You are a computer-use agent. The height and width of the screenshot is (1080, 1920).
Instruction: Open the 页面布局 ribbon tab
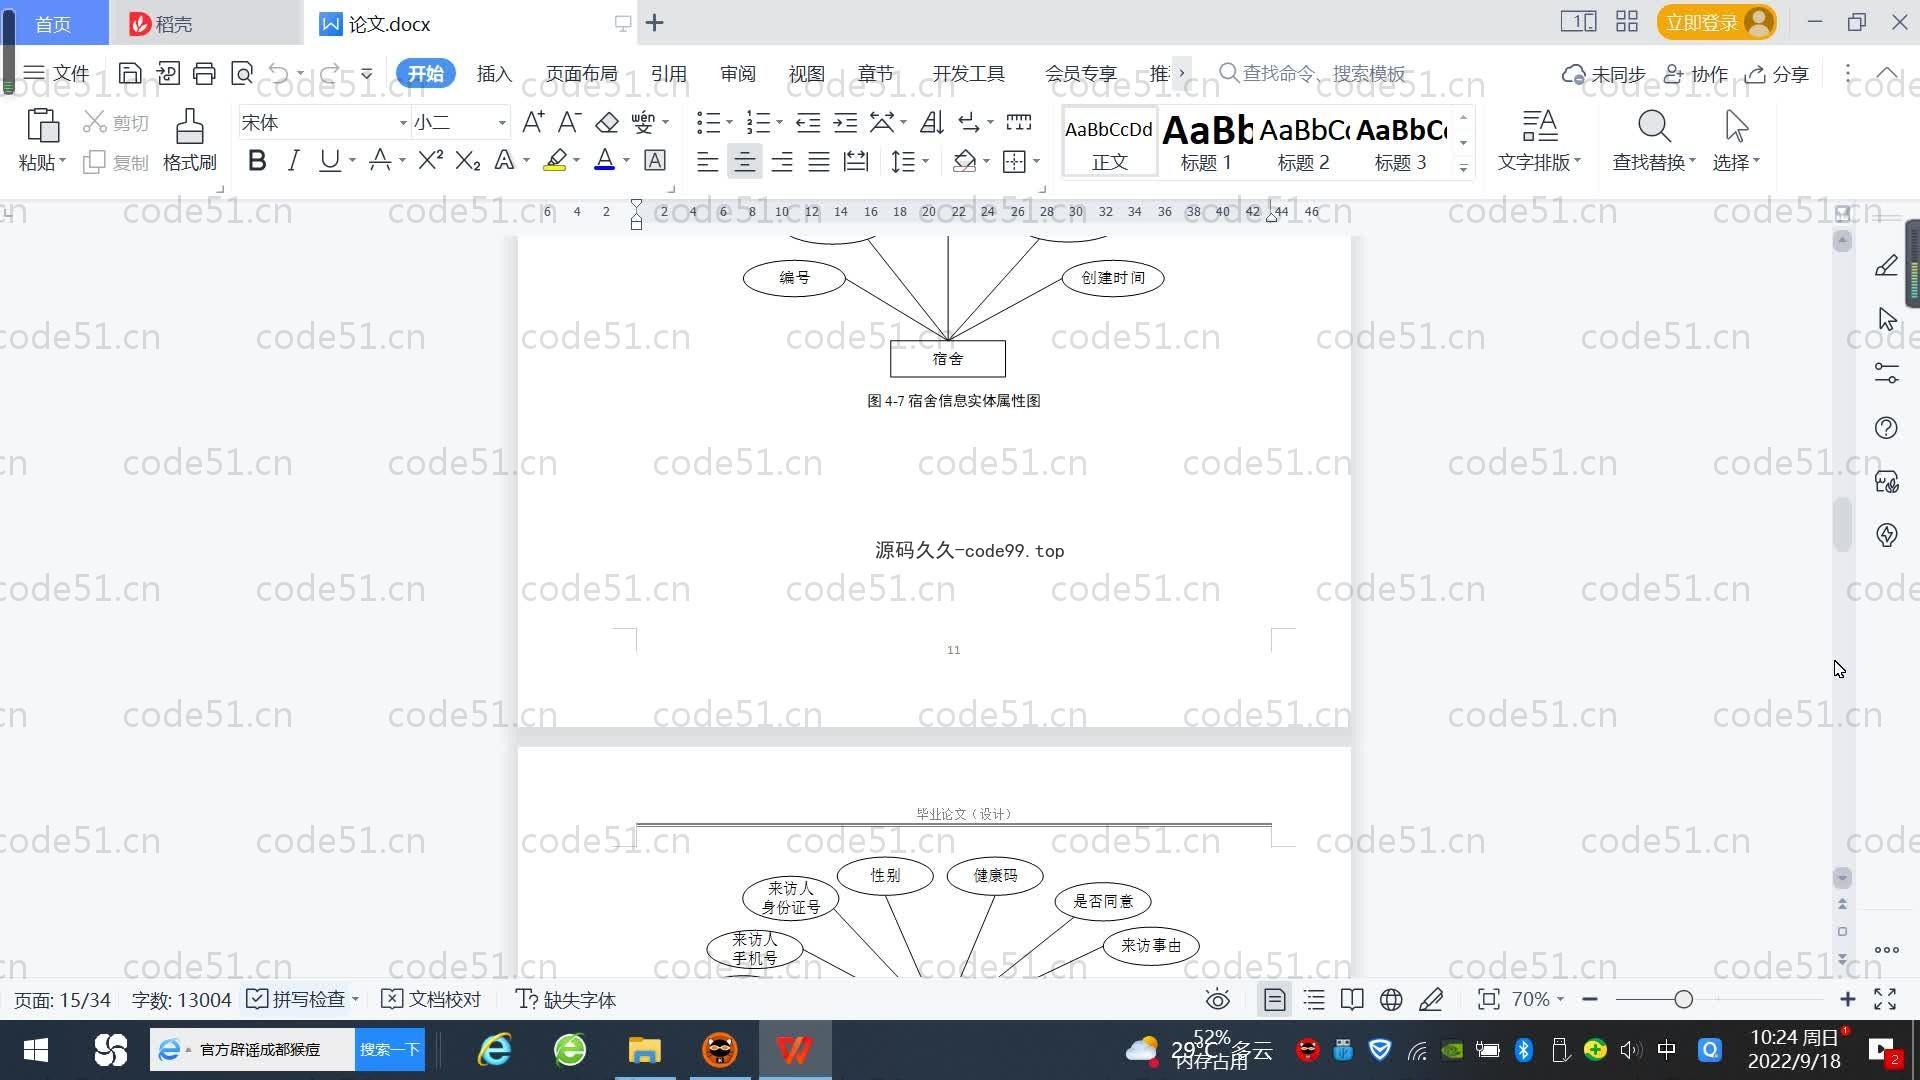tap(581, 74)
